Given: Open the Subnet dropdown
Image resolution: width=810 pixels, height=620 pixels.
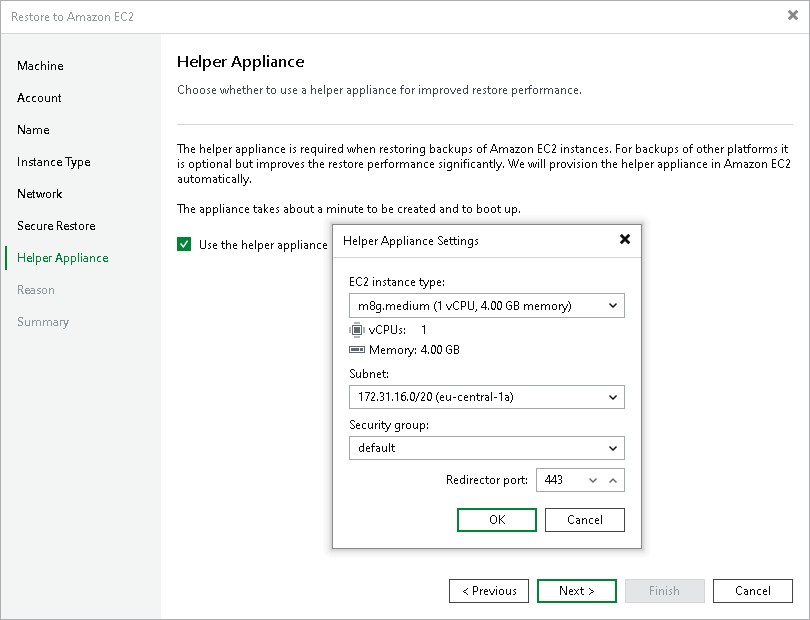Looking at the screenshot, I should (487, 397).
